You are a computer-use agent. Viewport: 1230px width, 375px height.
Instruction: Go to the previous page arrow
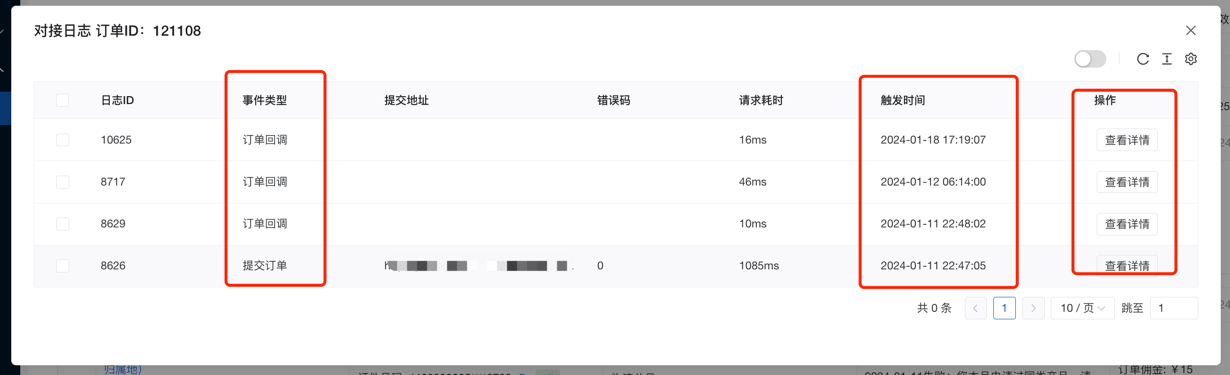pyautogui.click(x=976, y=308)
